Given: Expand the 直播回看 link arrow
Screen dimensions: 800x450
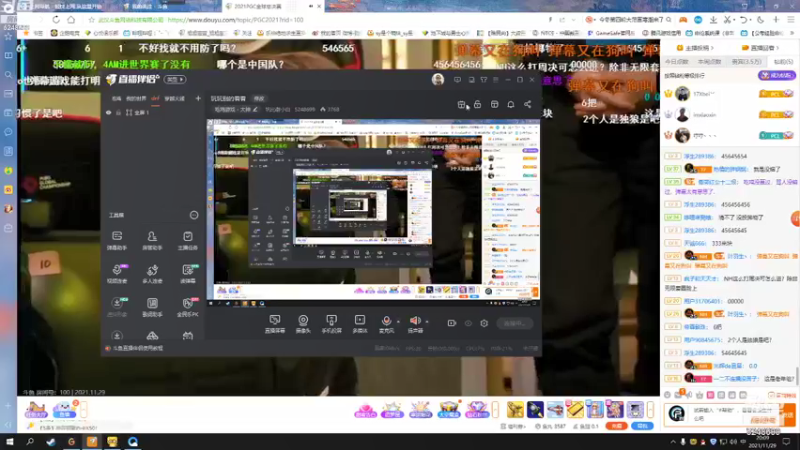Looking at the screenshot, I should (x=777, y=48).
